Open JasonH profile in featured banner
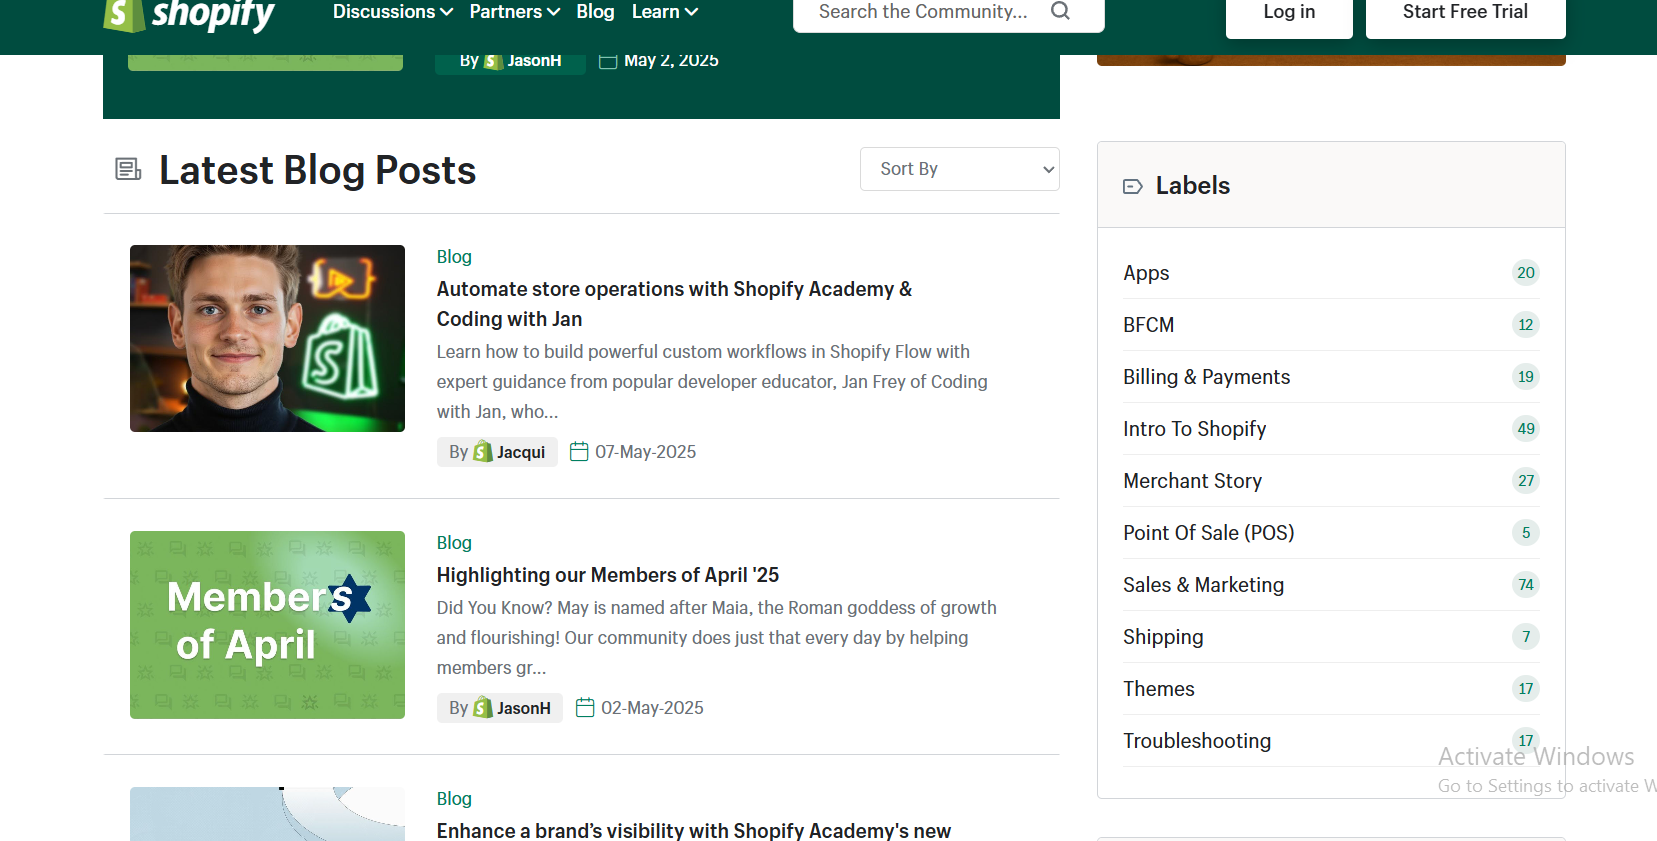 coord(534,61)
